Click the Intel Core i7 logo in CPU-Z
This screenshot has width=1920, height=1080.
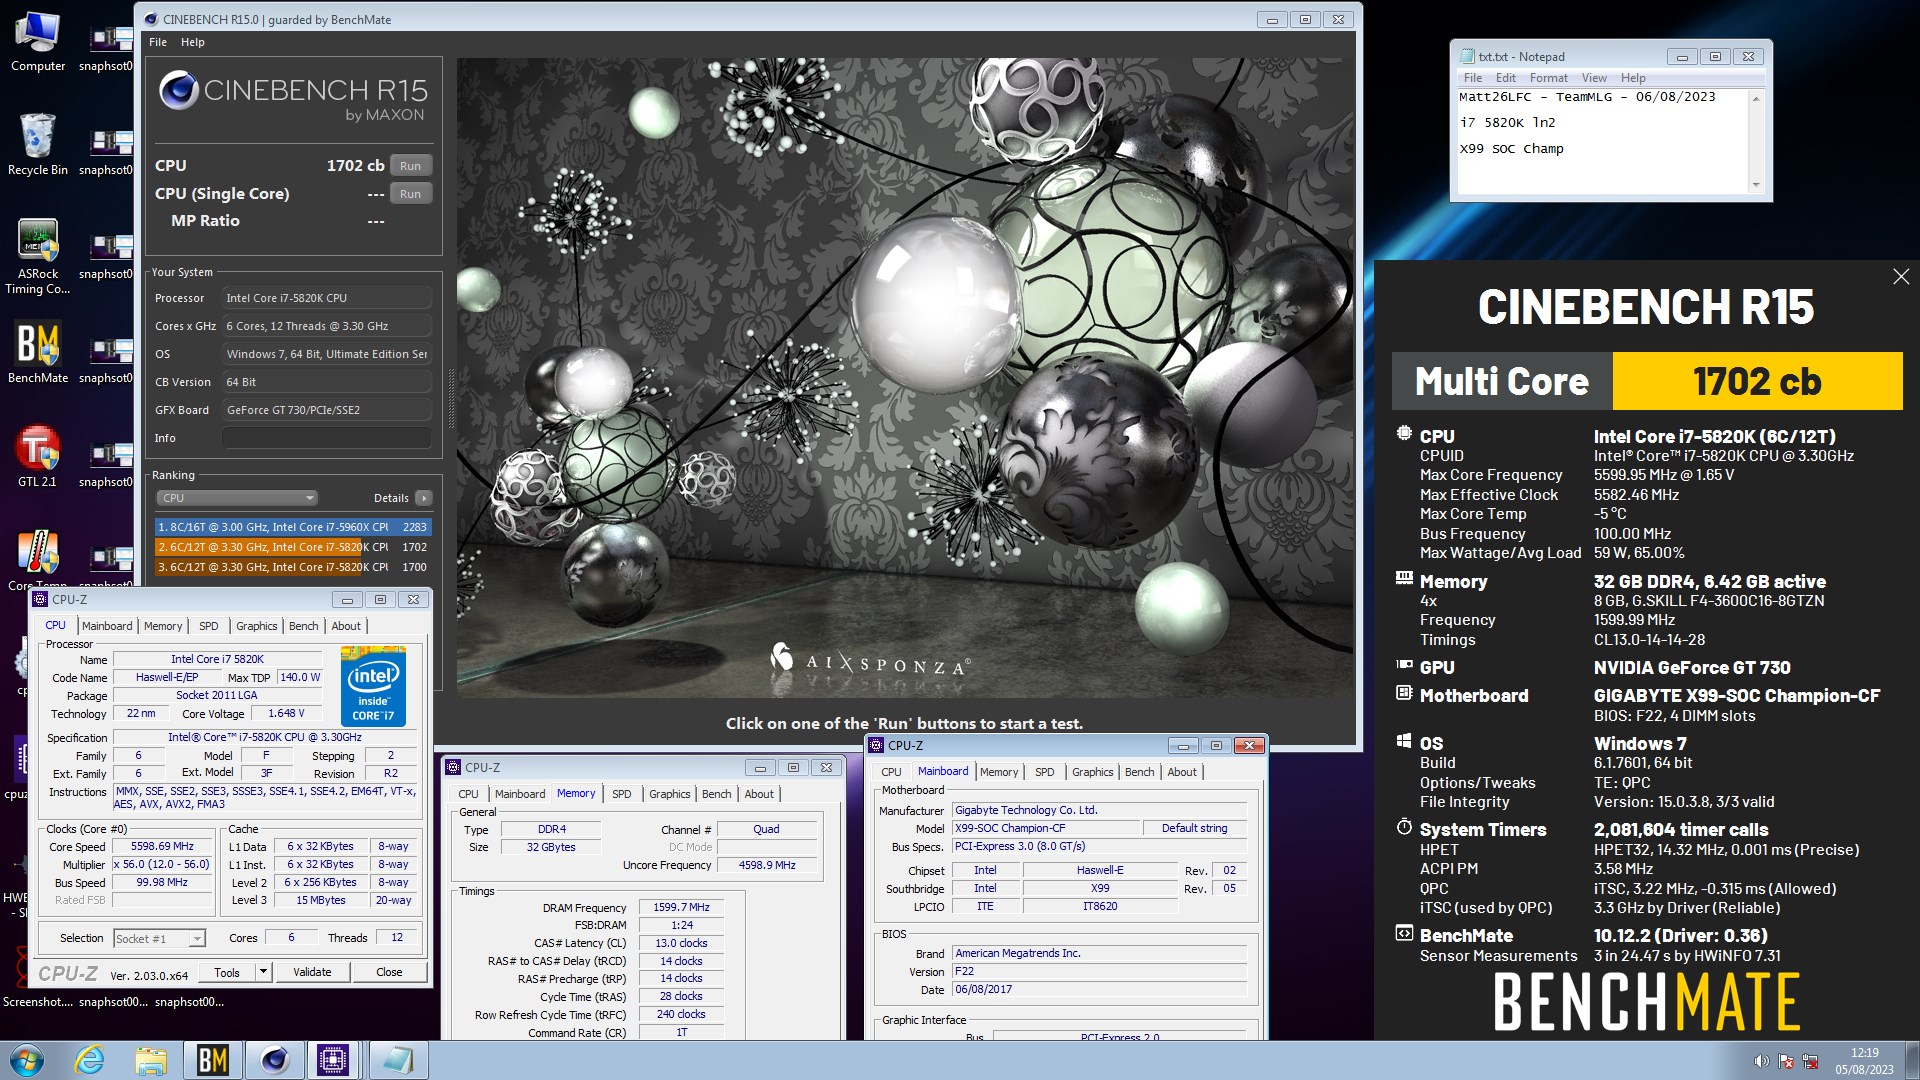(x=373, y=686)
